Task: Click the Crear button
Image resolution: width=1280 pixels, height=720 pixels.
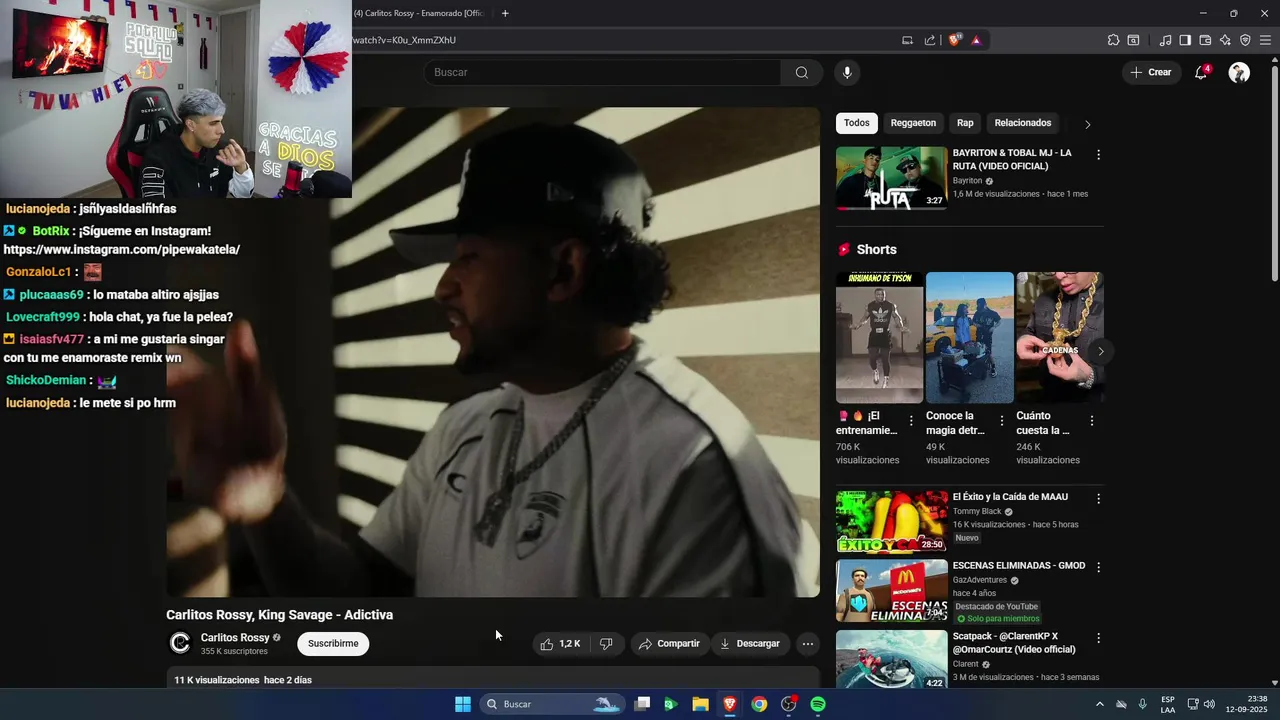Action: point(1150,72)
